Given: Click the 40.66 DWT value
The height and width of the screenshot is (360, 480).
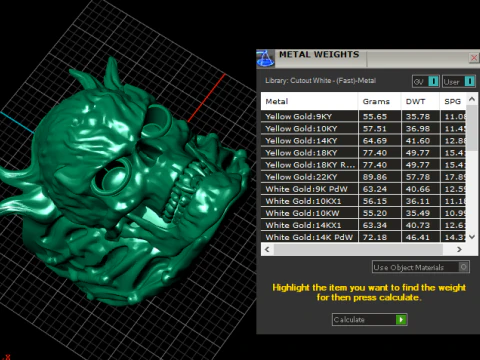Looking at the screenshot, I should (418, 189).
